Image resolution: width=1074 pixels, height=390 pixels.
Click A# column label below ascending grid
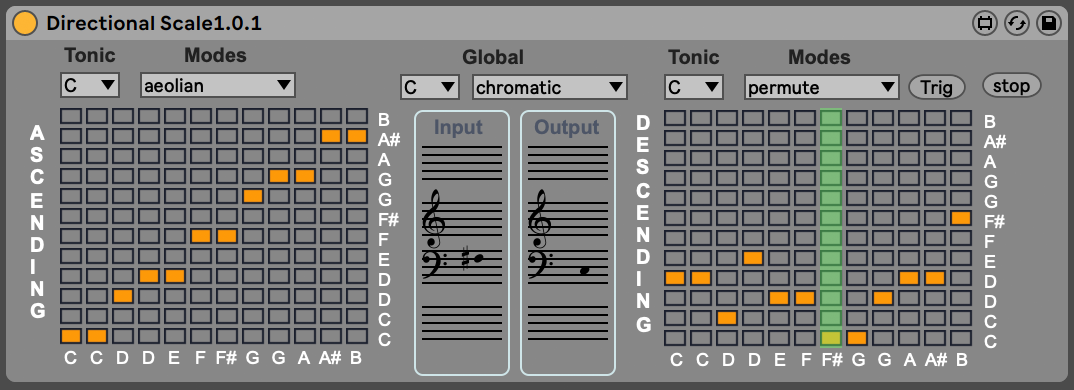point(331,358)
